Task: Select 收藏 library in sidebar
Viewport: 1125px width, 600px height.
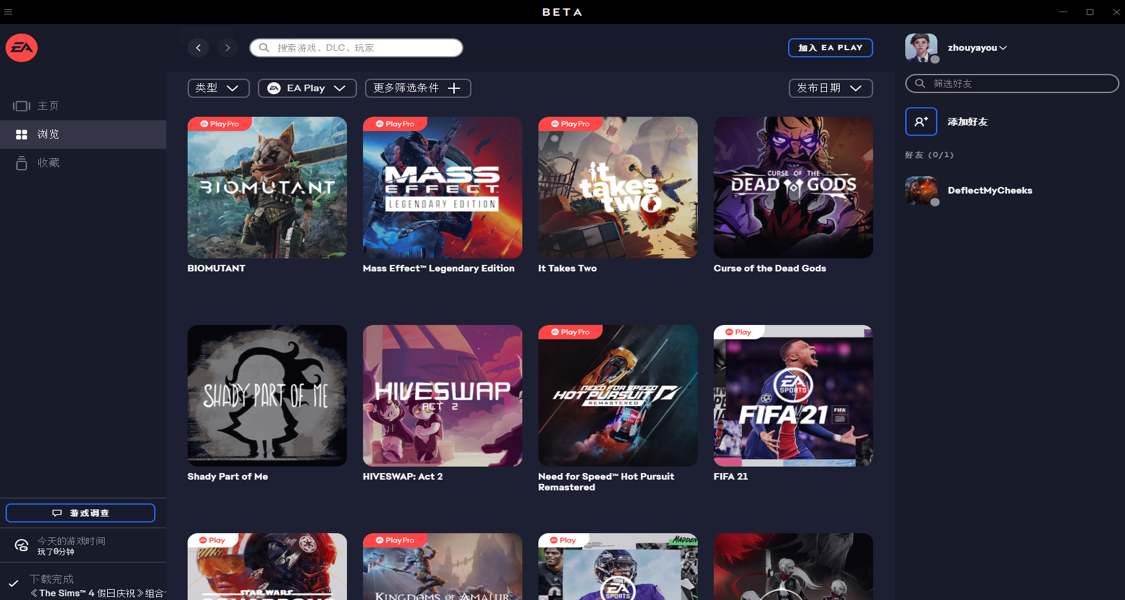Action: point(48,163)
